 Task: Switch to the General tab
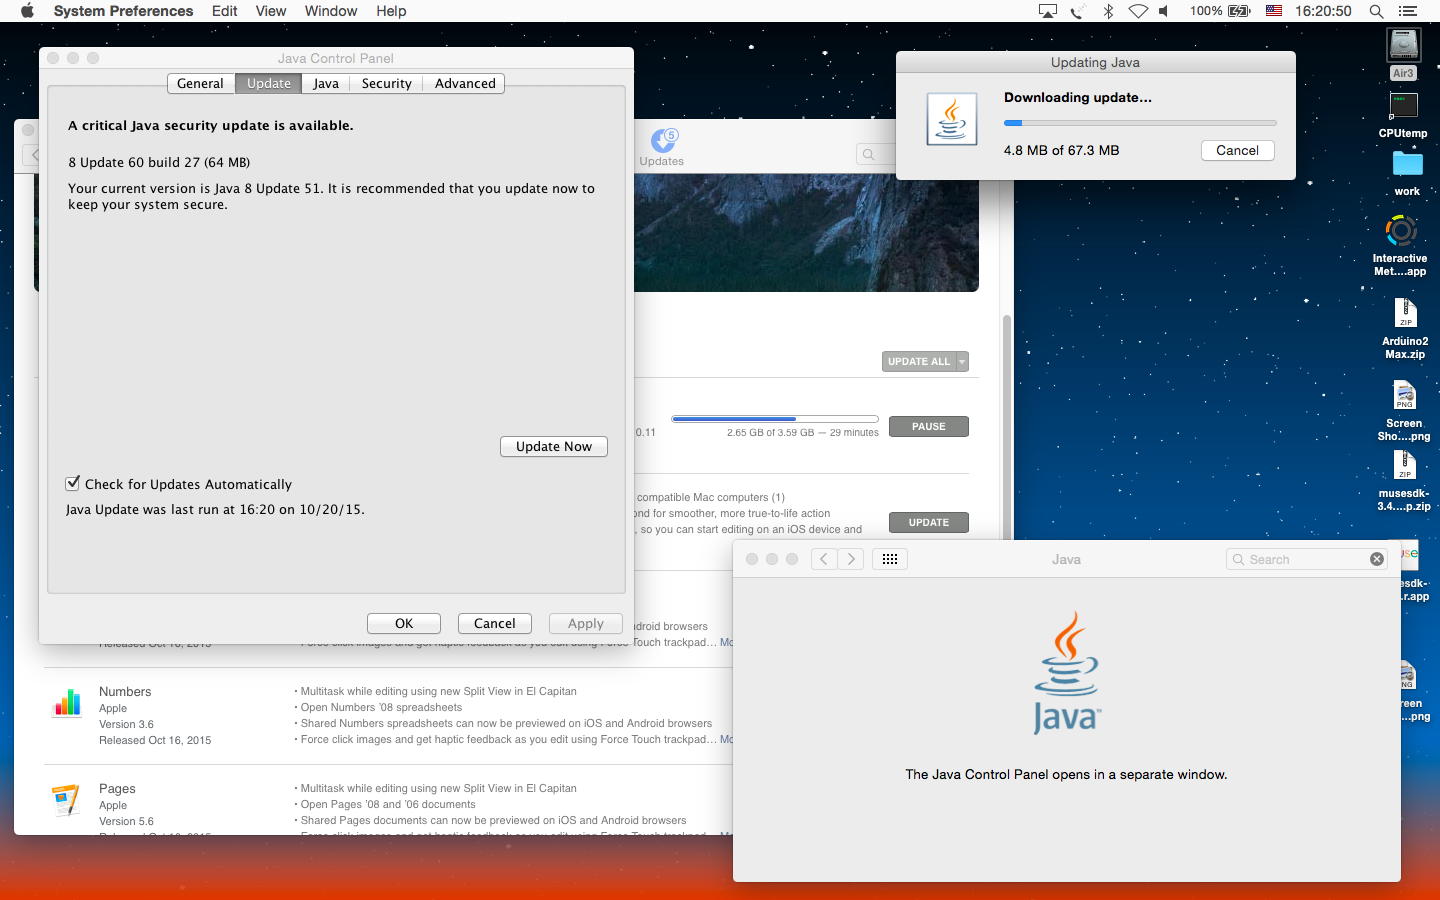pos(200,84)
